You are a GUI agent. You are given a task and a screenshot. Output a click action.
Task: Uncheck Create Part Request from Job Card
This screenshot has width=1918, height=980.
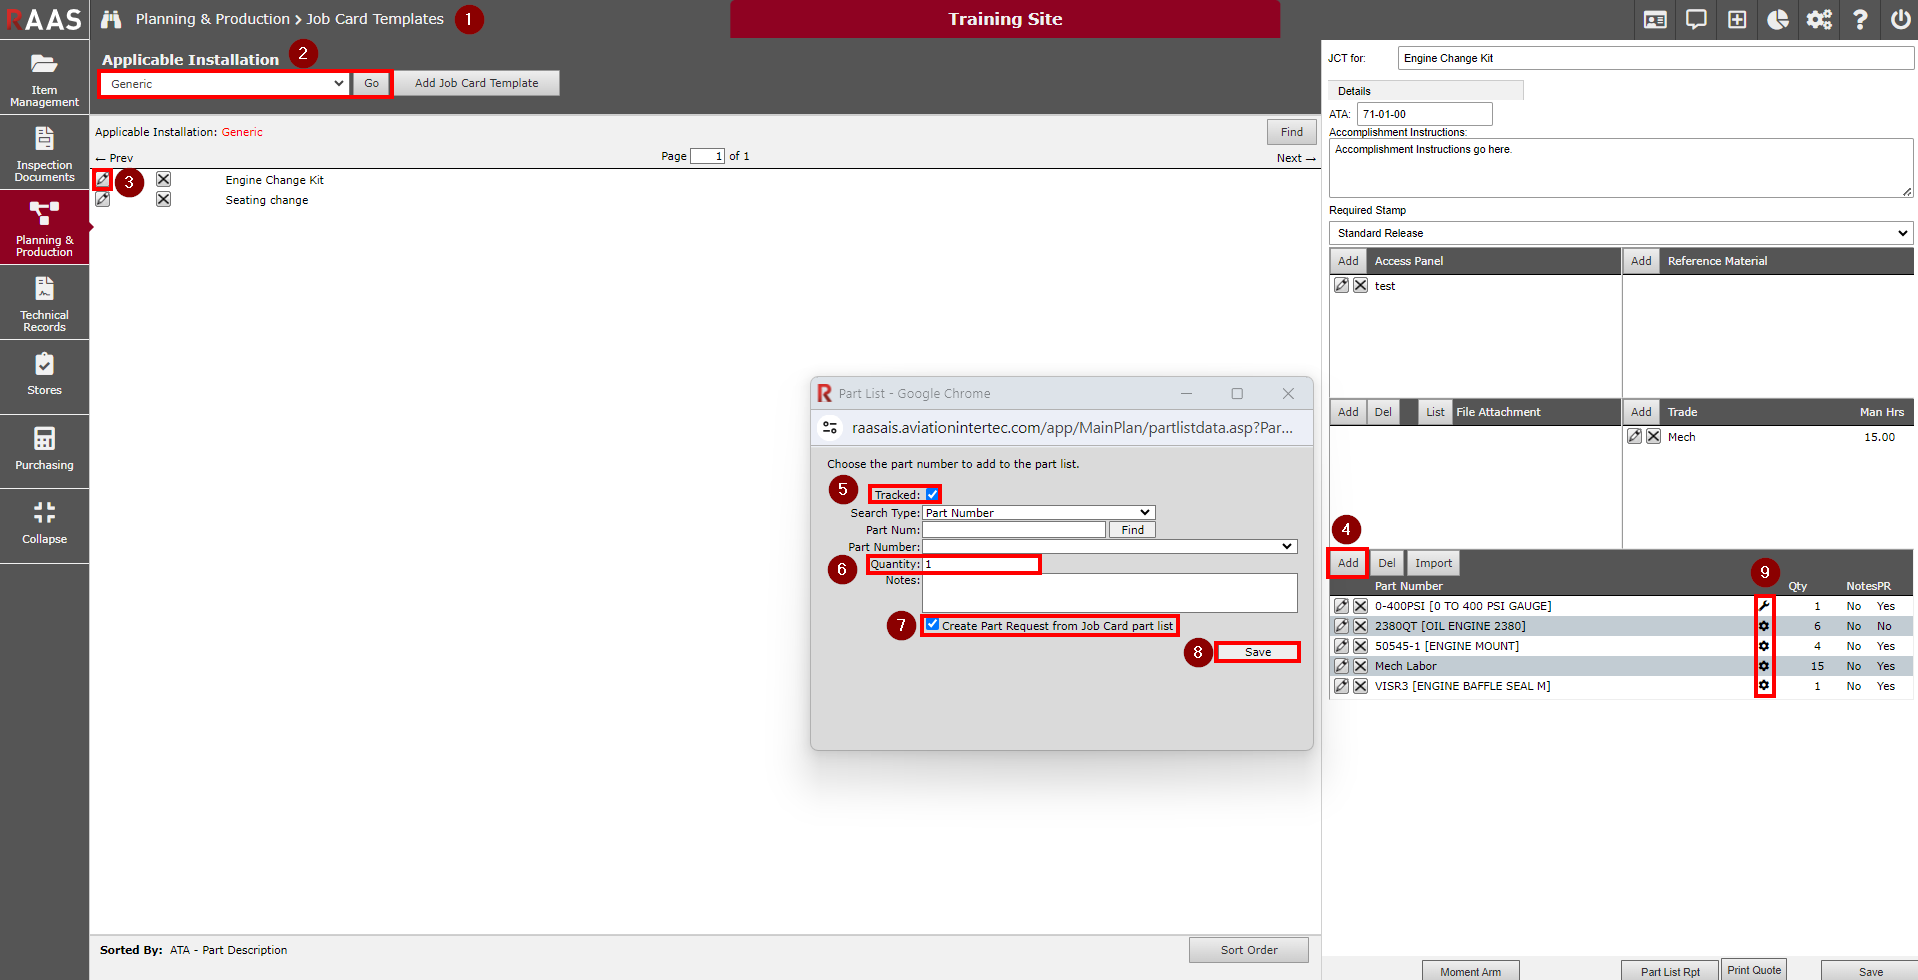tap(932, 625)
